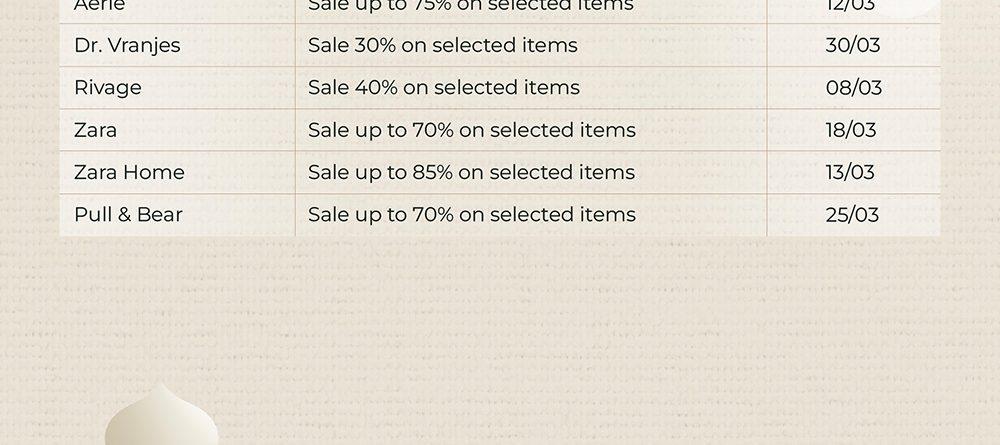Select Zara's 'Sale up to 70%' offer

472,130
